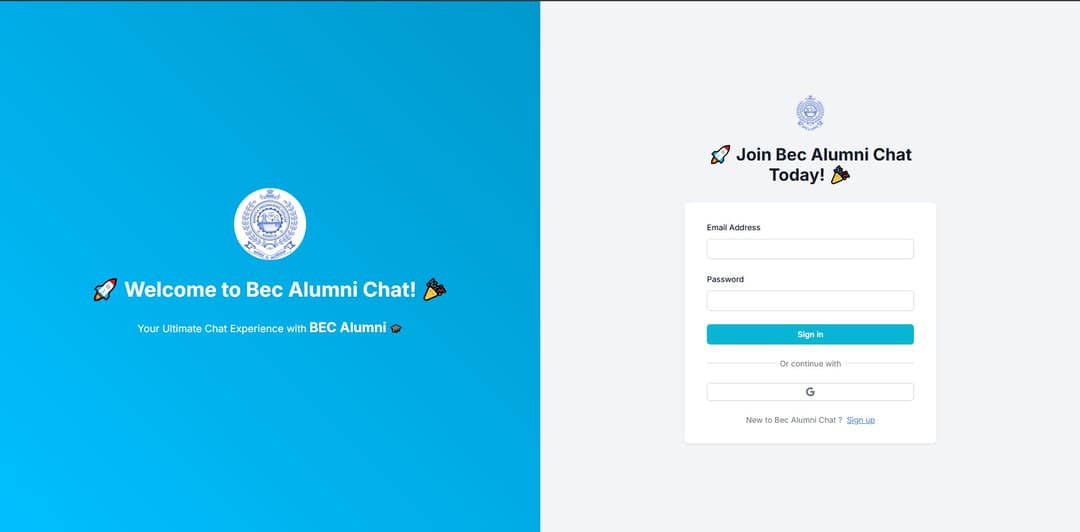Focus the Password input field
Image resolution: width=1080 pixels, height=532 pixels.
810,301
